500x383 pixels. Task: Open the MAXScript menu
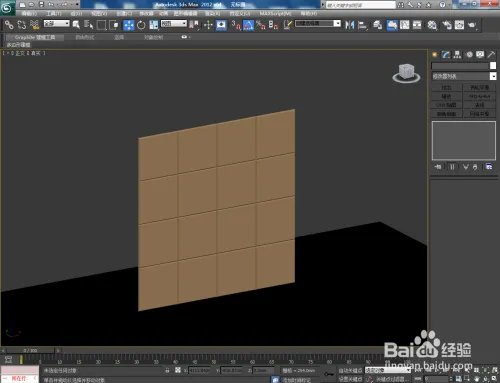click(275, 14)
